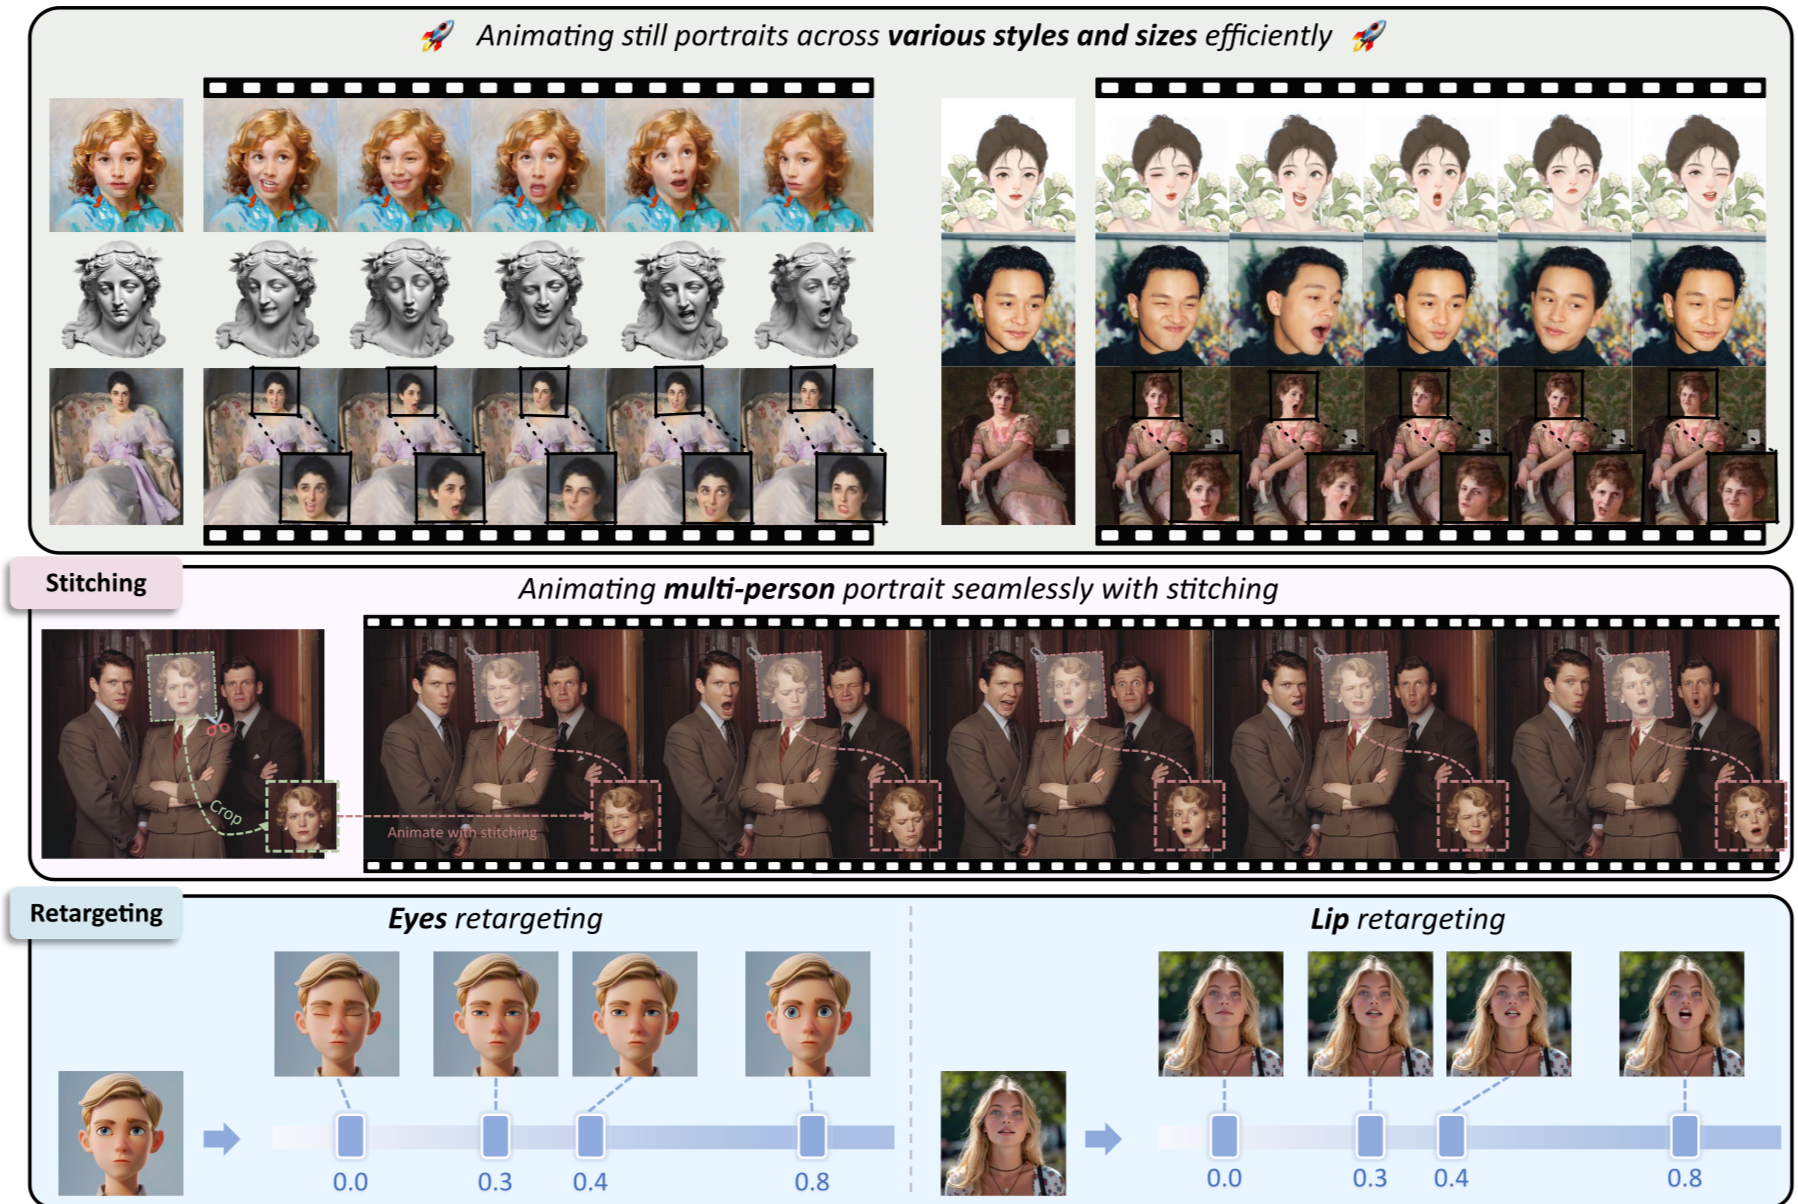The image size is (1798, 1204).
Task: Click the Eyes slider handle at 0.3
Action: (x=495, y=1136)
